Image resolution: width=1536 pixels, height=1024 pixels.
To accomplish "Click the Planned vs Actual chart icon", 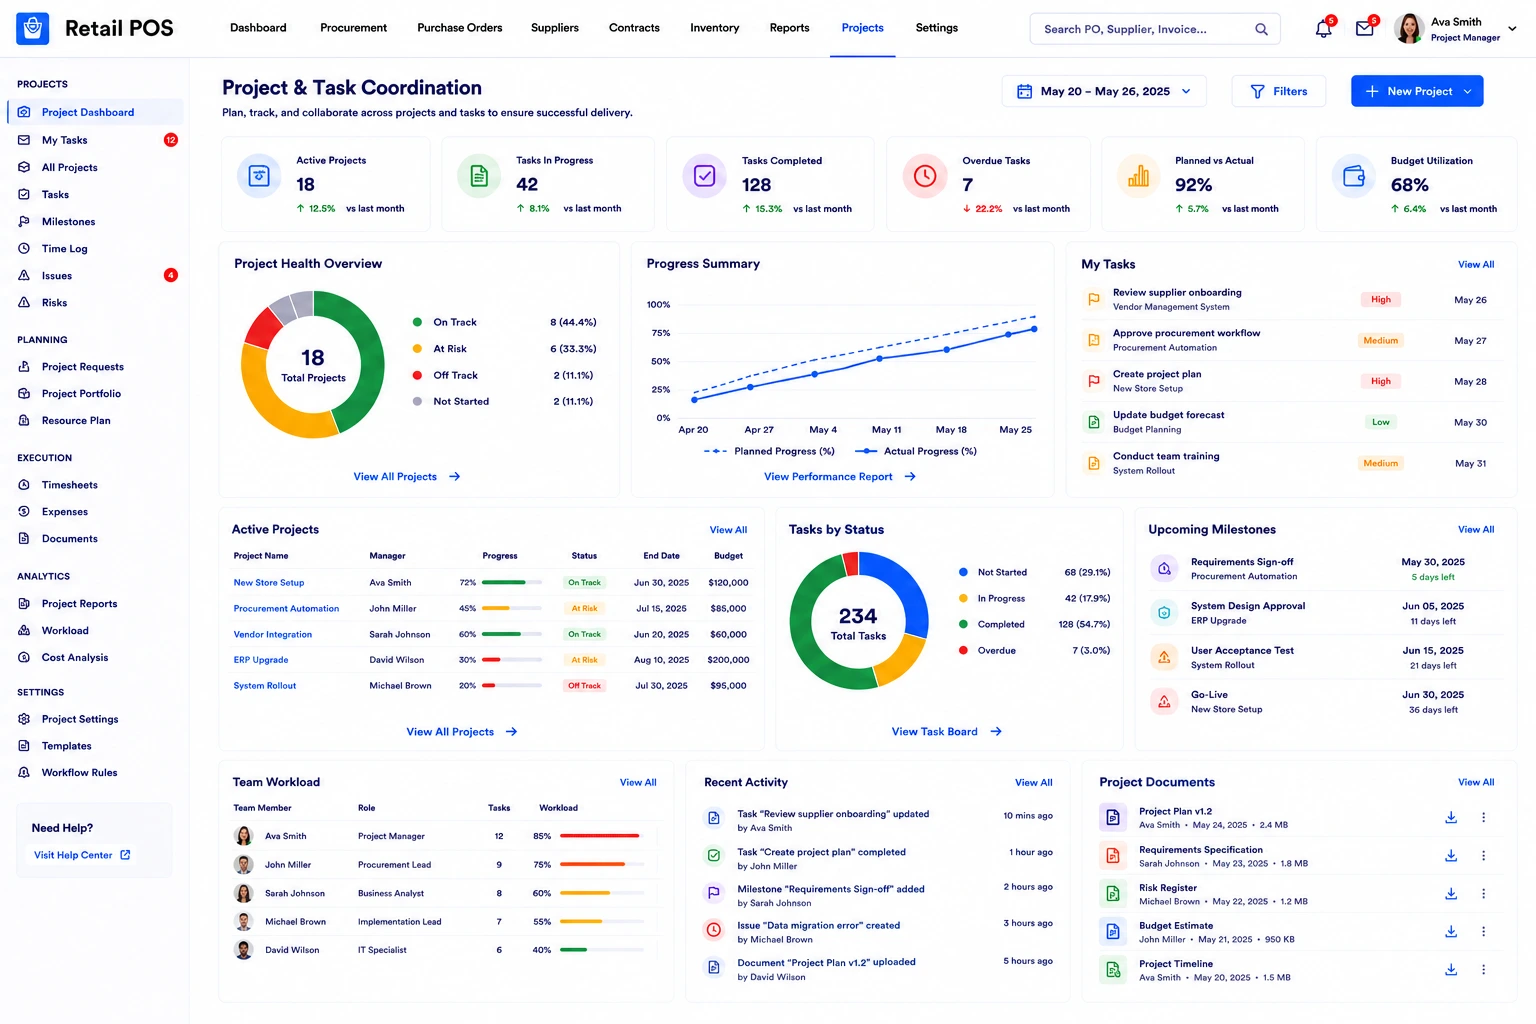I will (1138, 176).
